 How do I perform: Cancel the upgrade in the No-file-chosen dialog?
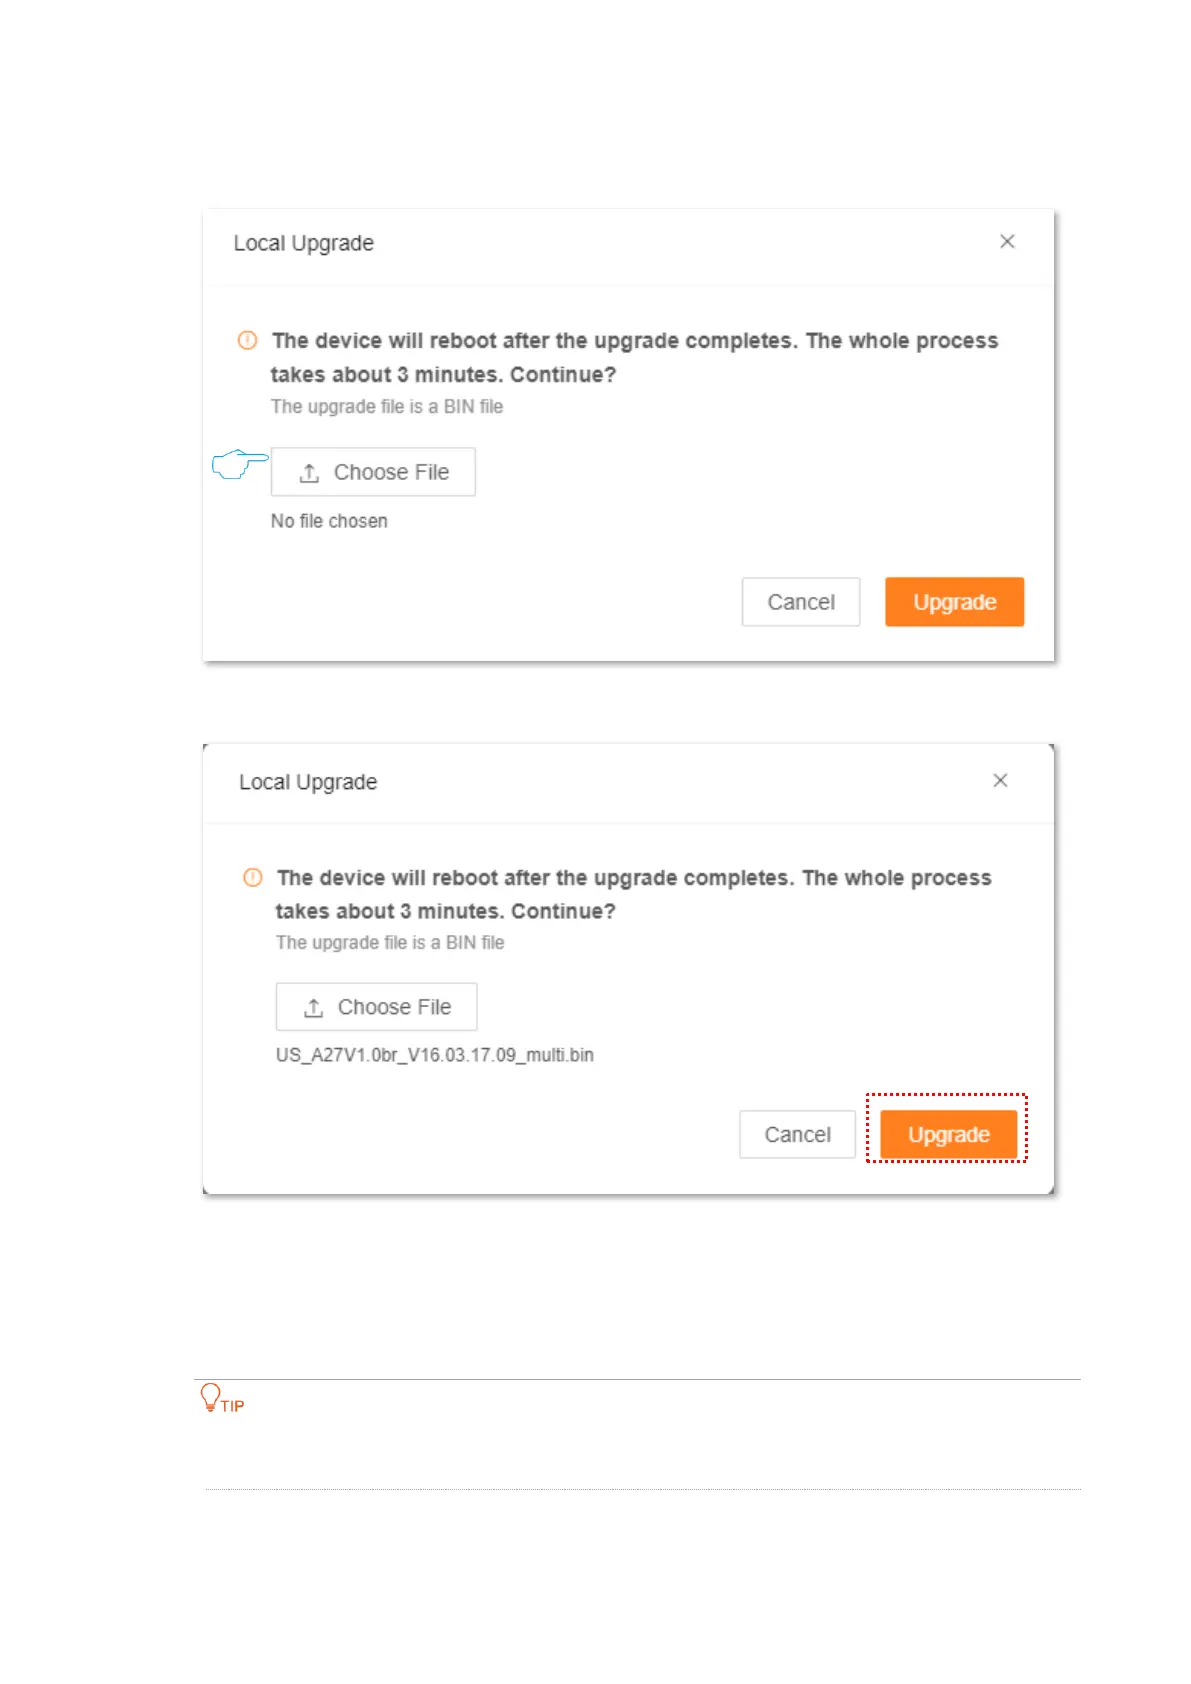point(801,602)
